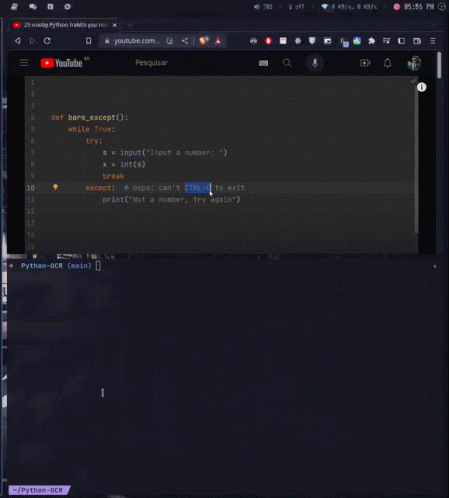Open the Create video icon
This screenshot has height=498, width=449.
[365, 63]
